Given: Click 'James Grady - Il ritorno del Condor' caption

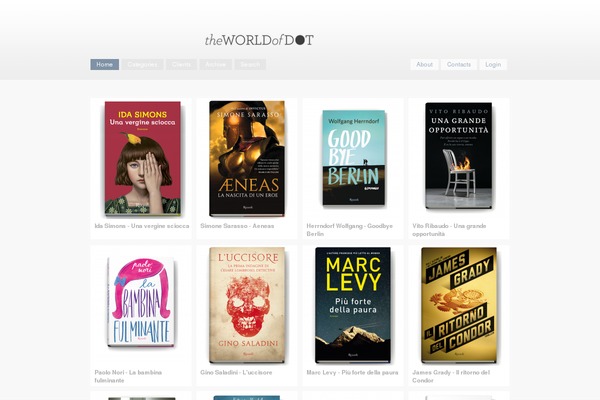Looking at the screenshot, I should click(451, 376).
